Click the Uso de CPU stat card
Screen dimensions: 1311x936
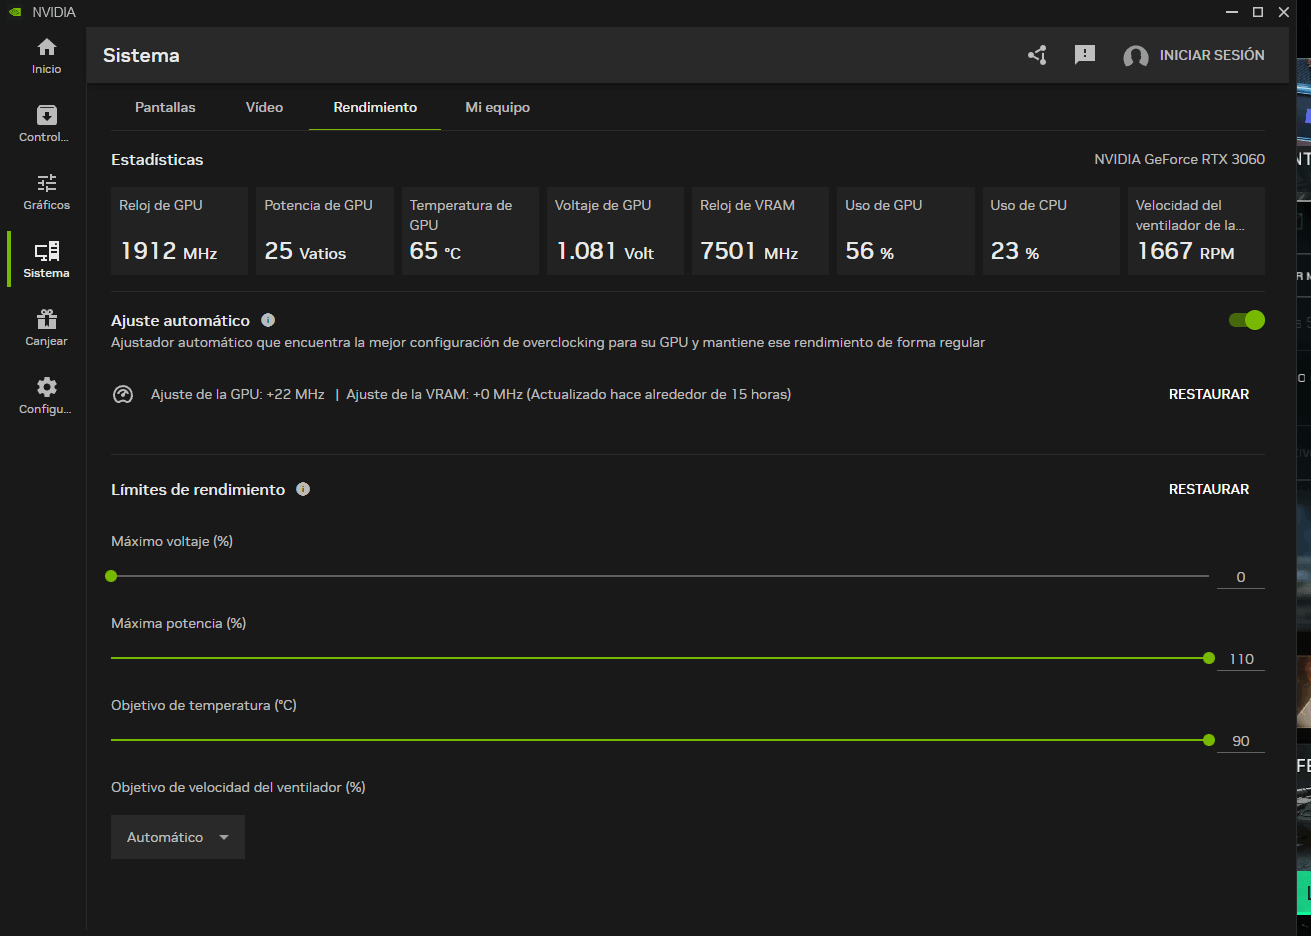1051,231
